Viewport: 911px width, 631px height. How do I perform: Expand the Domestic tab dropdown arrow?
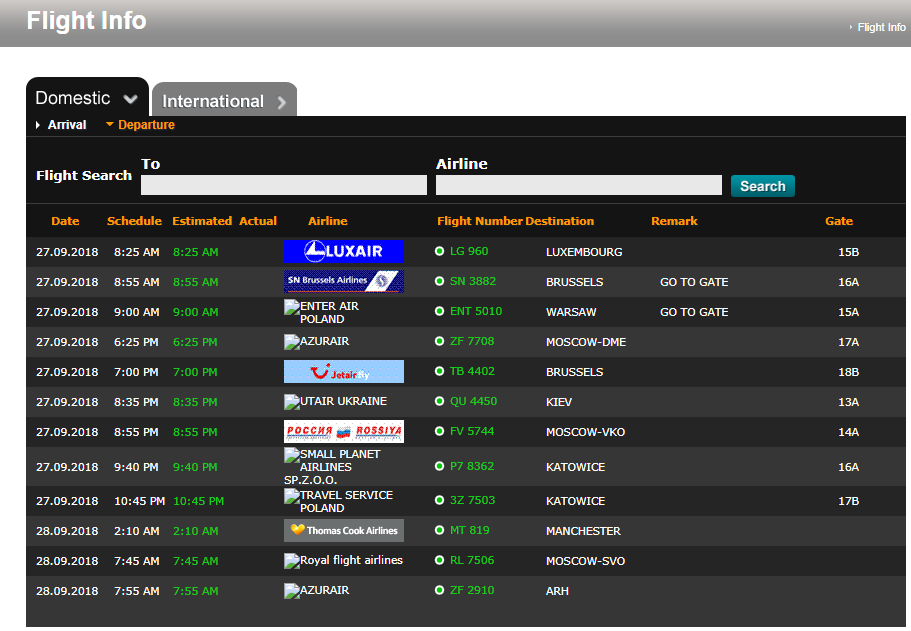click(x=130, y=99)
